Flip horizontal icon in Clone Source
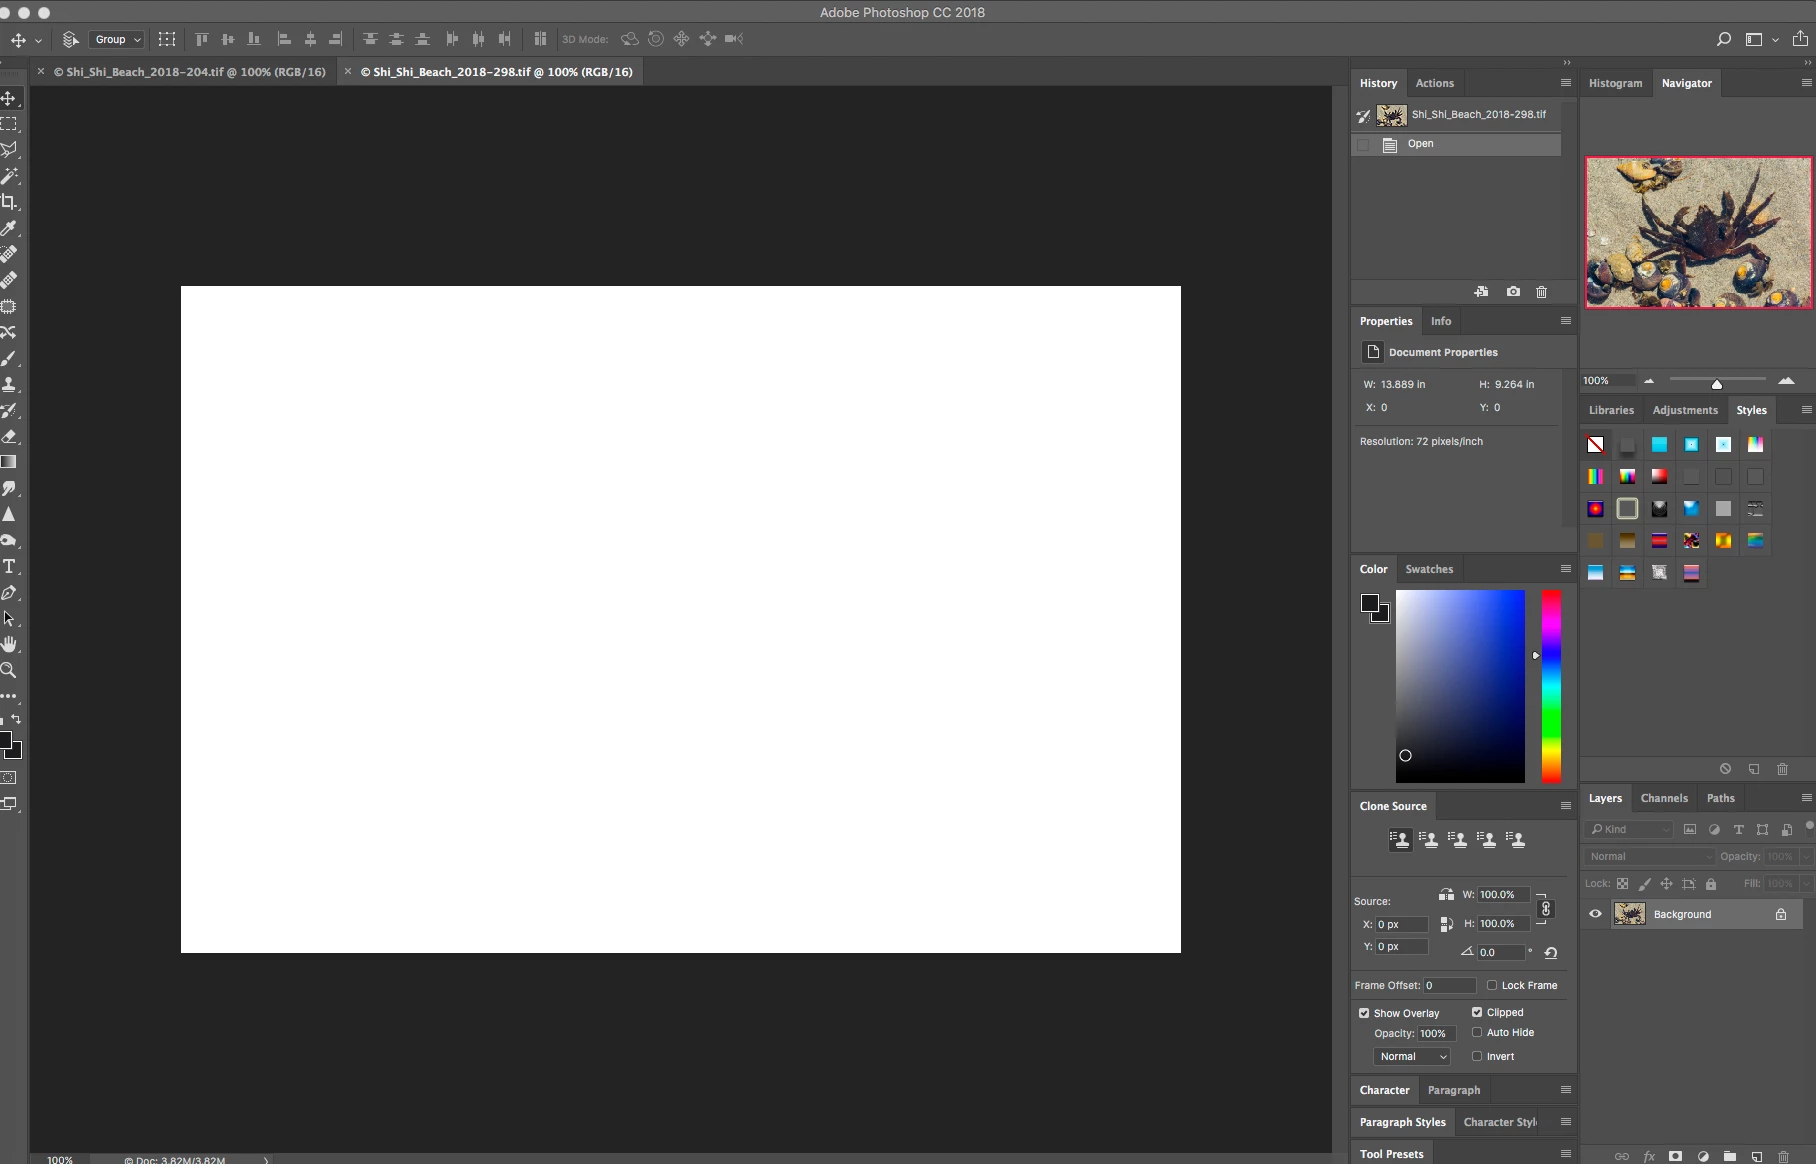The width and height of the screenshot is (1816, 1164). [1446, 895]
